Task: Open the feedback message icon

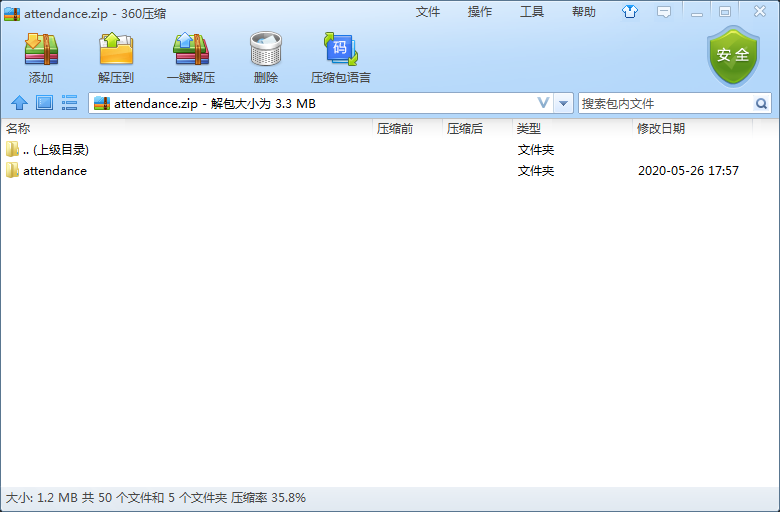Action: [x=664, y=11]
